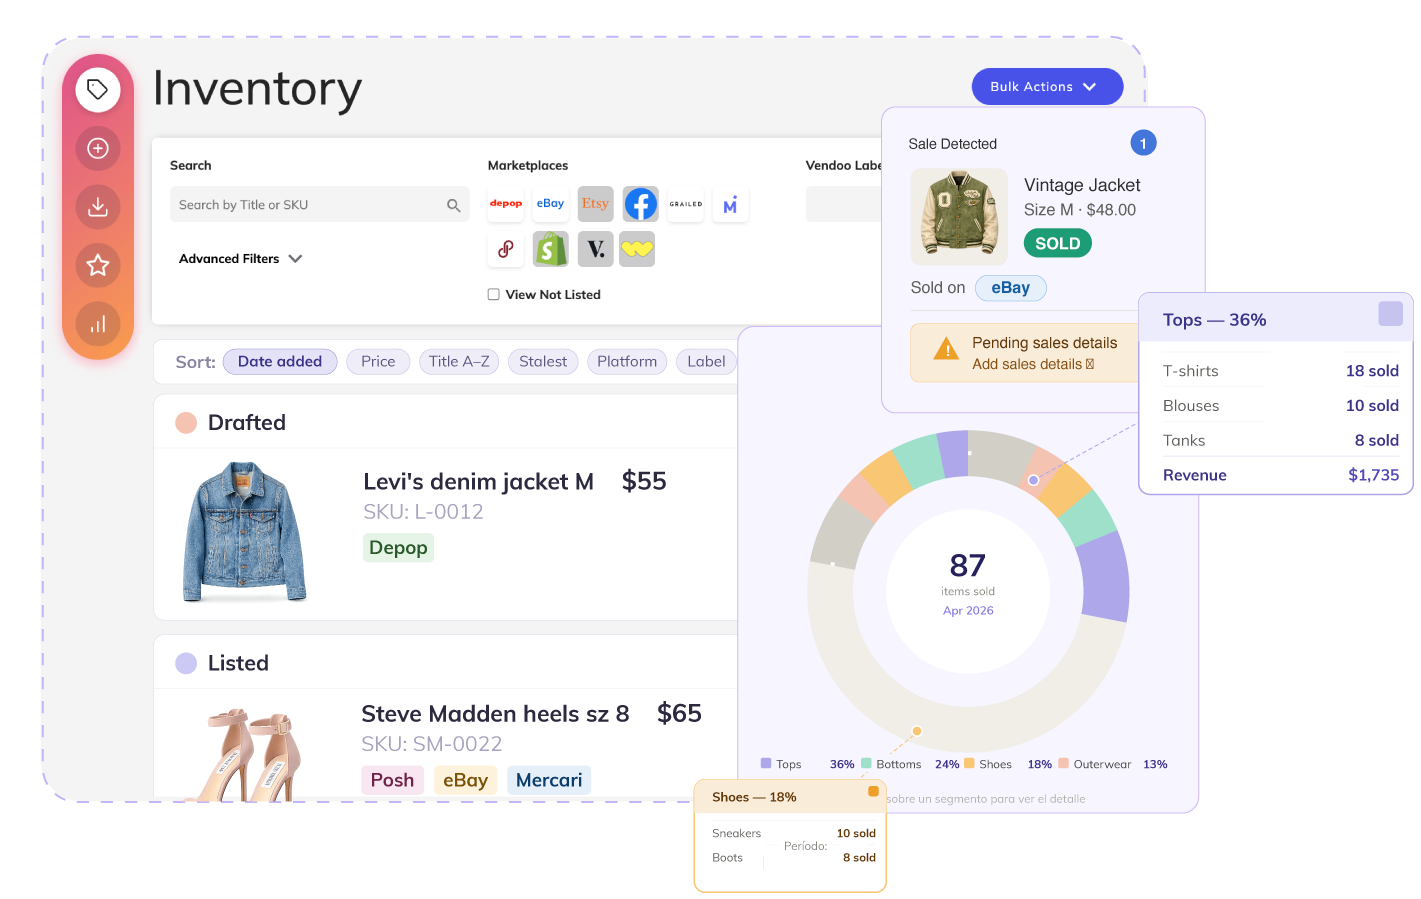This screenshot has width=1421, height=899.
Task: Select the eBay marketplace icon
Action: [551, 204]
